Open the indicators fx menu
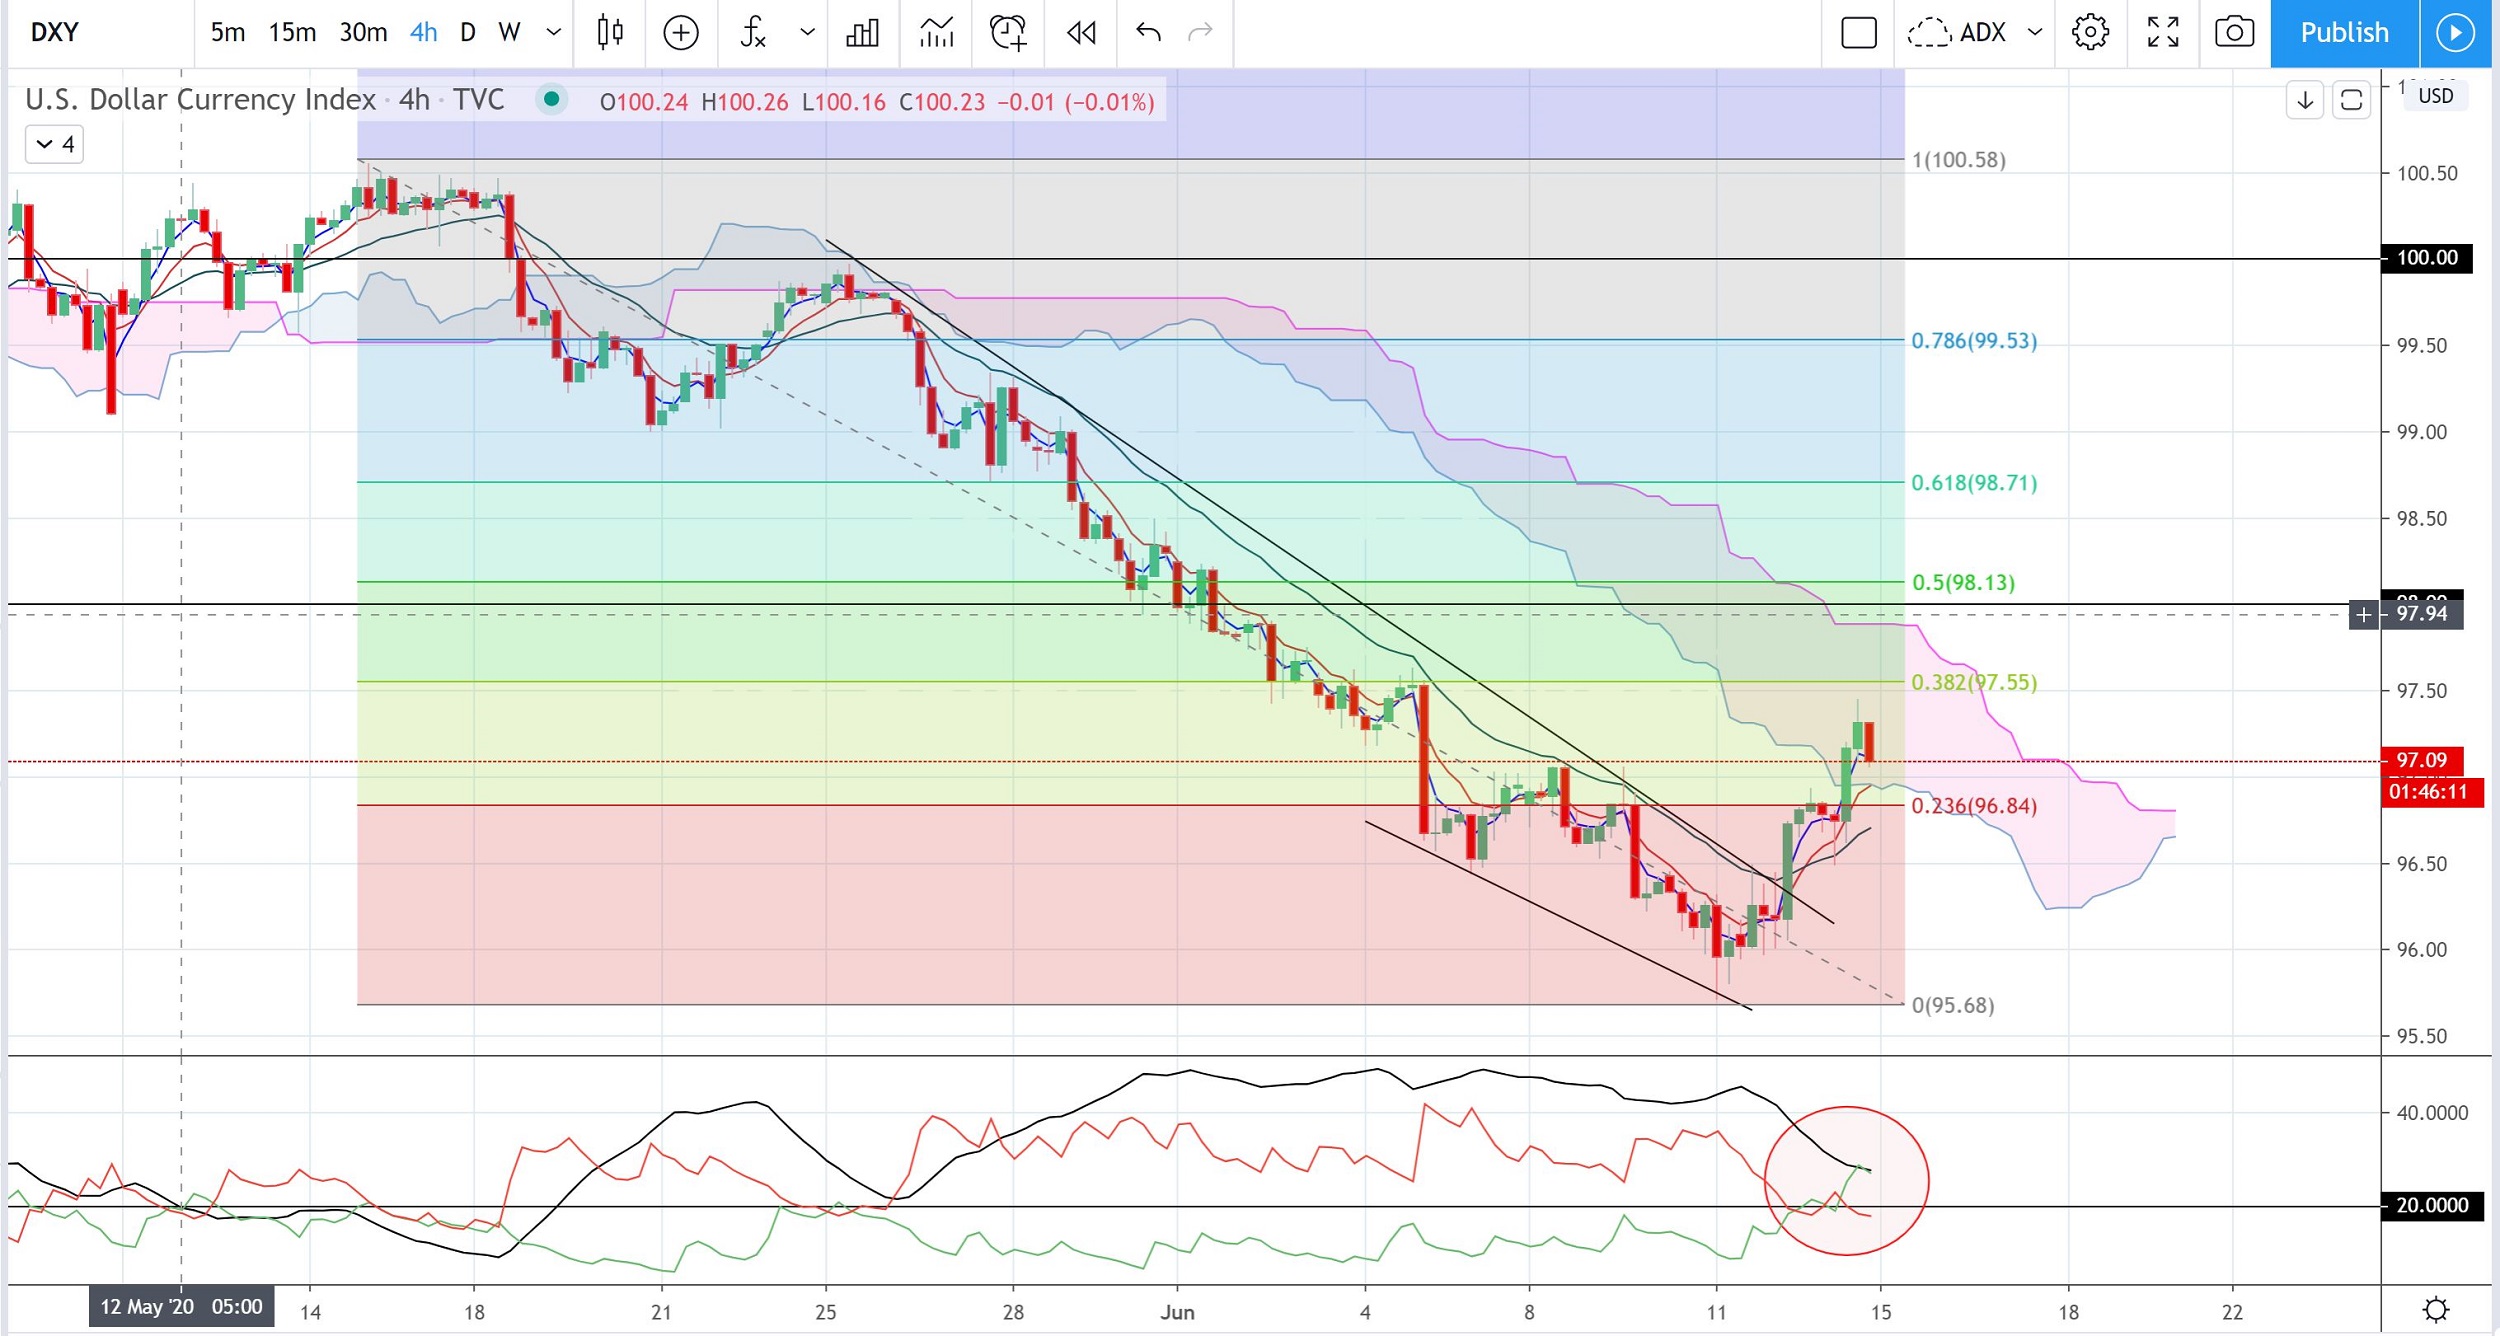Viewport: 2500px width, 1336px height. coord(753,33)
